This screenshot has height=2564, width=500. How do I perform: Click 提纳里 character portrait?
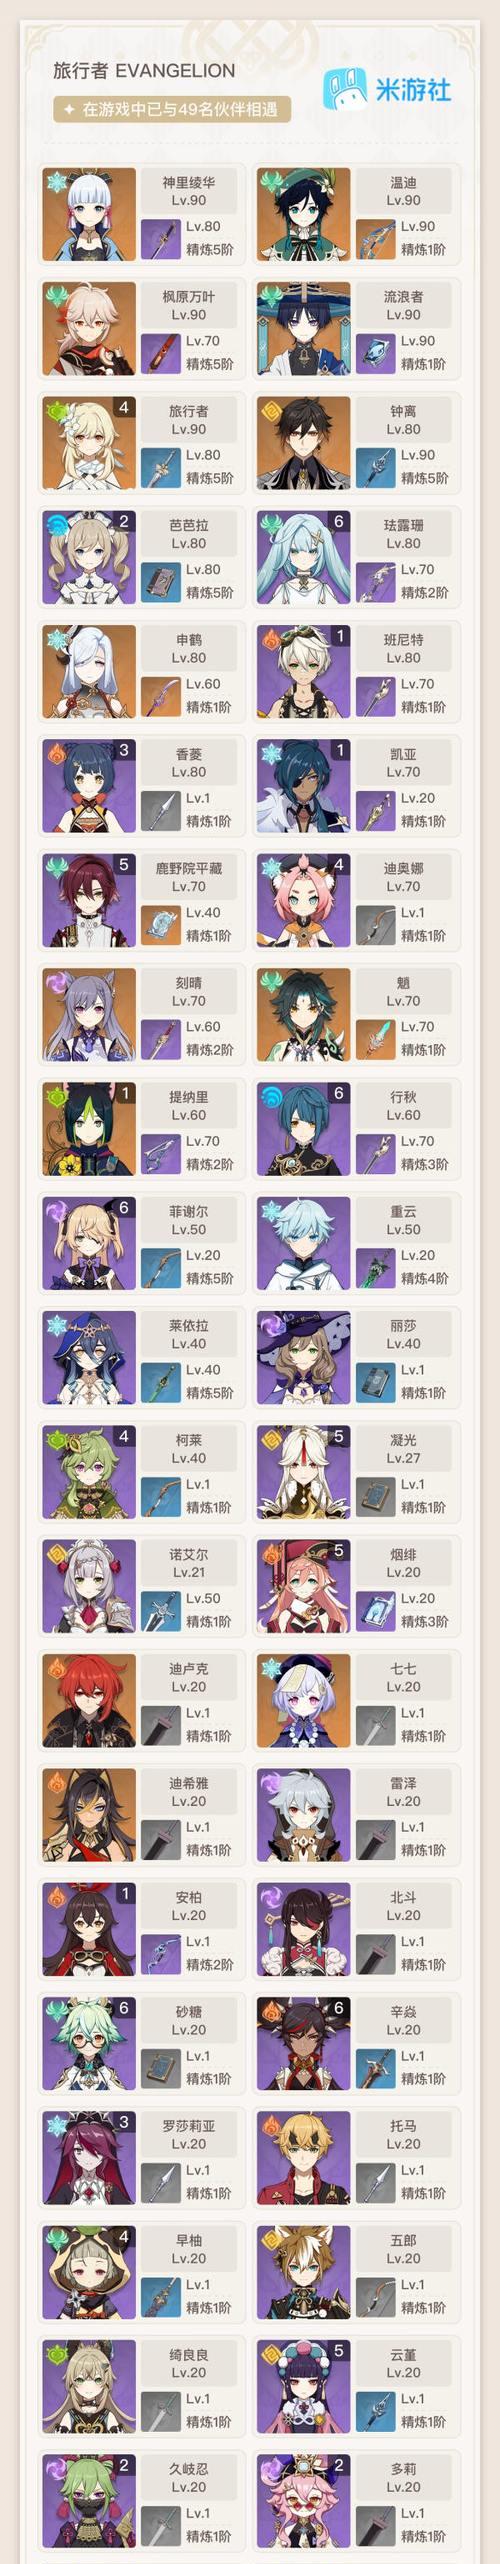point(89,1128)
